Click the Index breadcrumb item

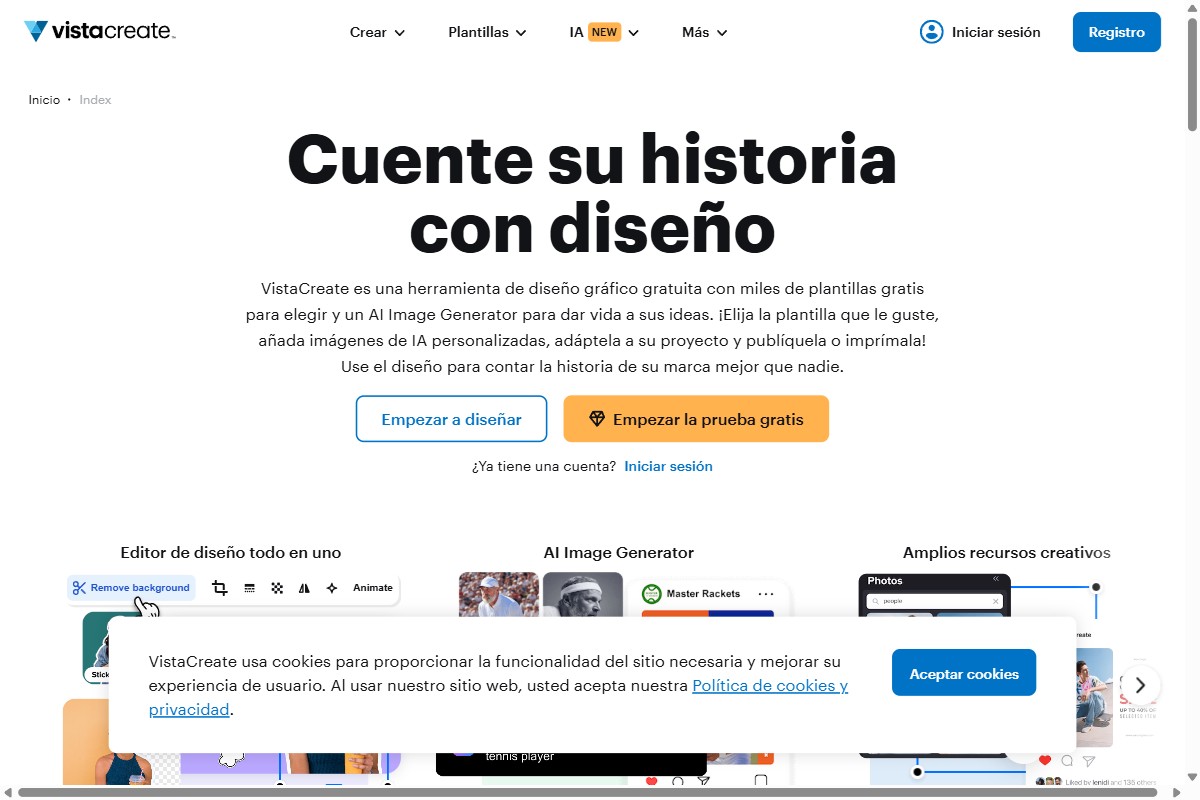[96, 100]
